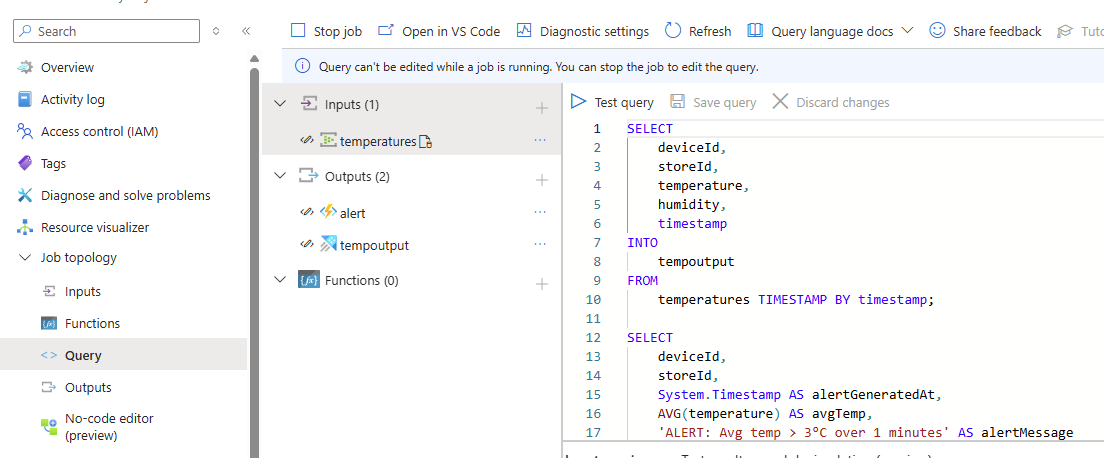
Task: Collapse the Functions (0) section
Action: pos(280,280)
